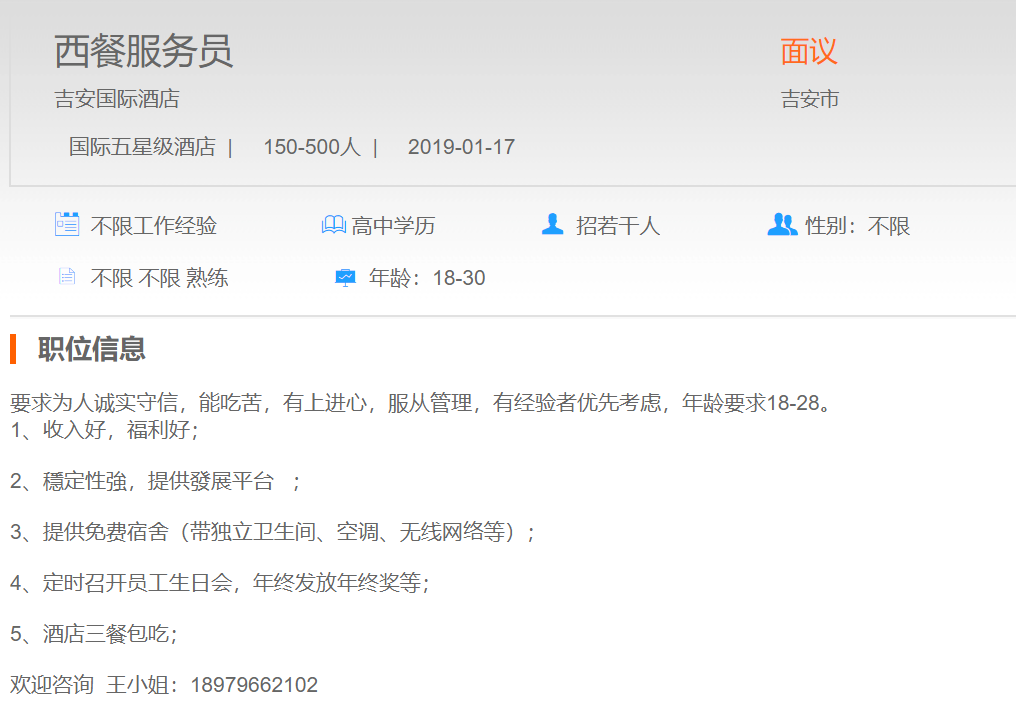Viewport: 1016px width, 709px height.
Task: Click the 年龄：18-30 requirement text
Action: pyautogui.click(x=427, y=278)
